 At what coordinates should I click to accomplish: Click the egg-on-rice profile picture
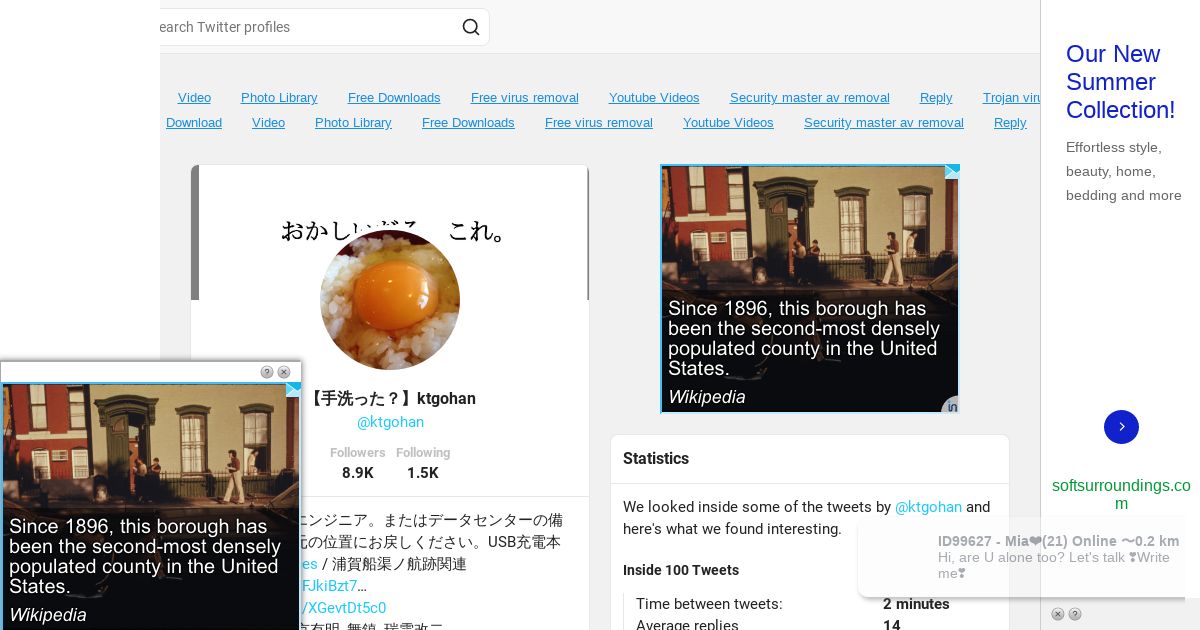click(390, 300)
